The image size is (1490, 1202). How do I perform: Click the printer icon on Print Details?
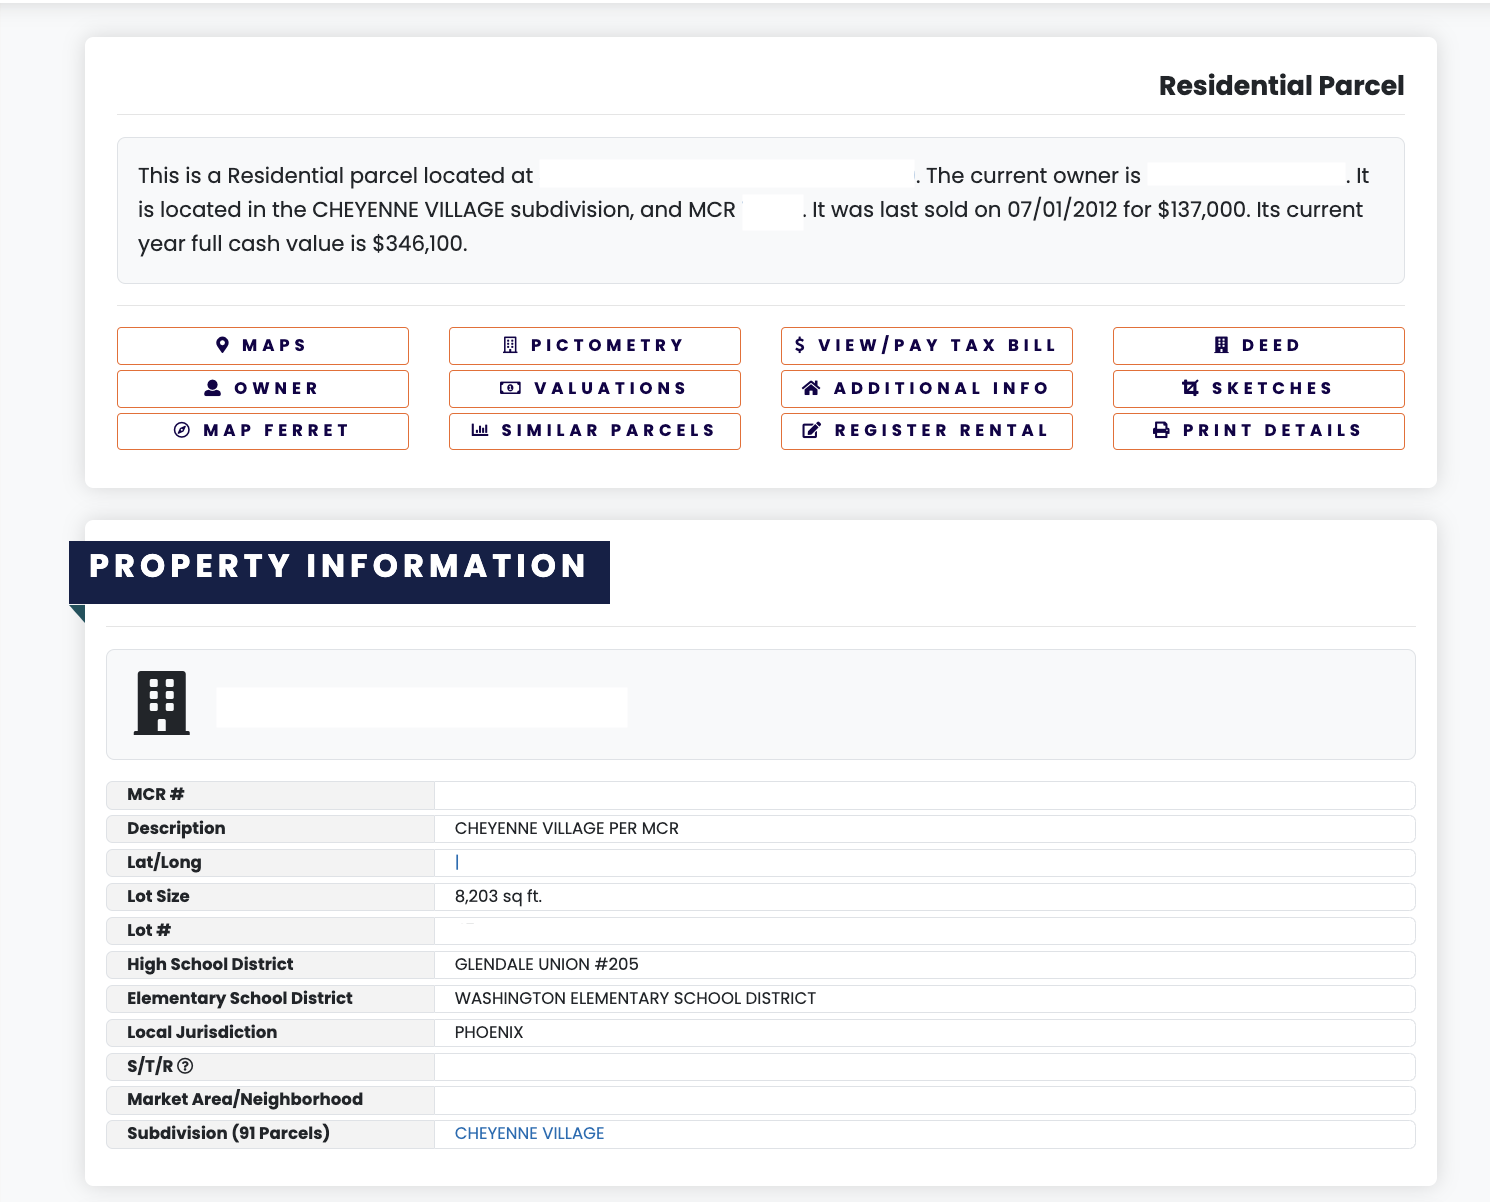(1161, 430)
